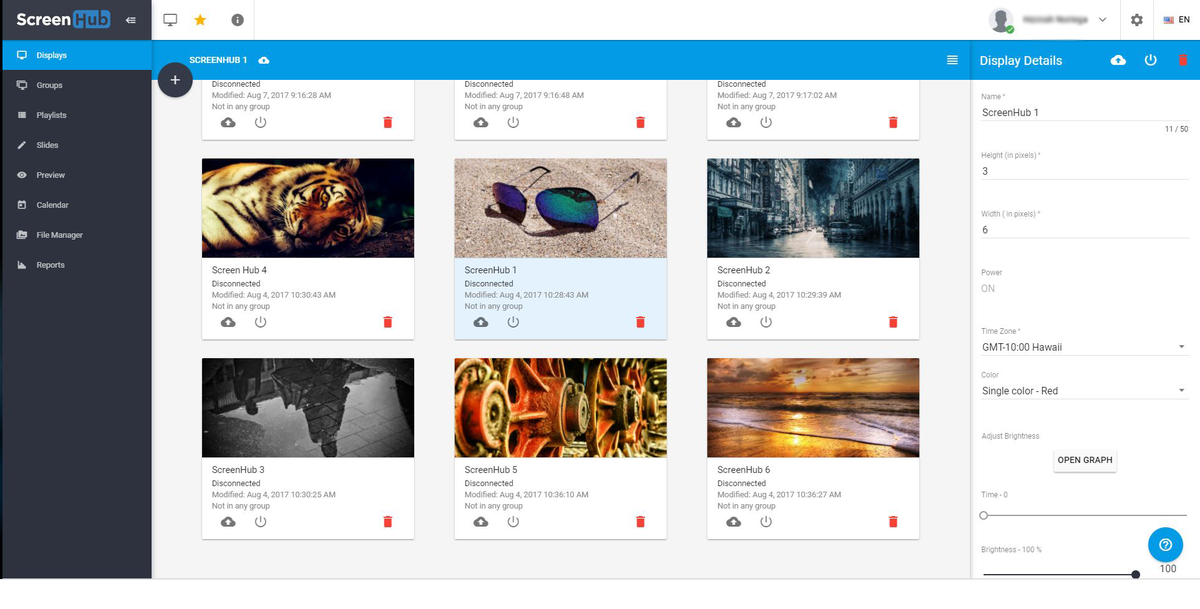Screen dimensions: 1200x609
Task: Select the sunset beach thumbnail of ScreenHub 6
Action: click(x=813, y=408)
